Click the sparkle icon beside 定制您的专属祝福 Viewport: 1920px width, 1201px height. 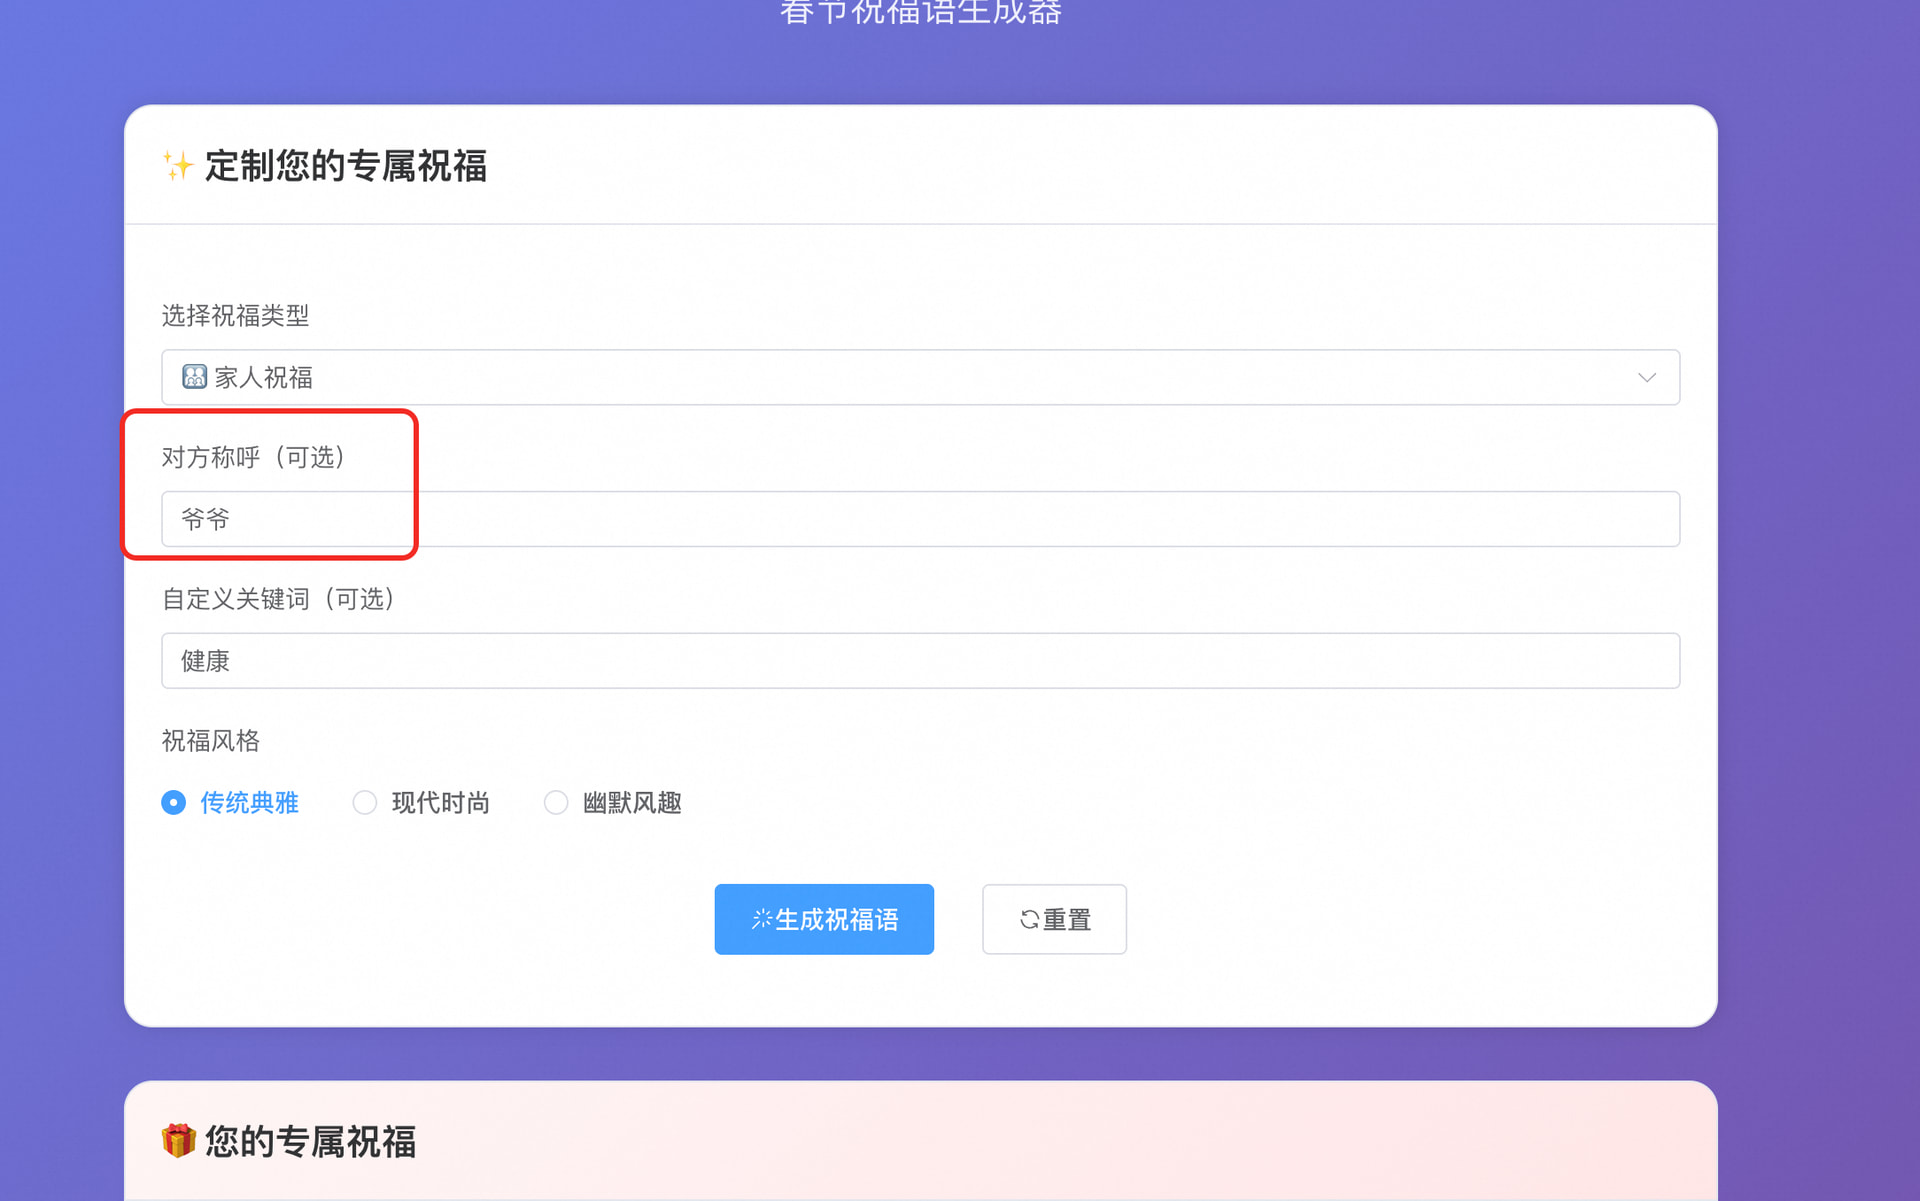178,166
